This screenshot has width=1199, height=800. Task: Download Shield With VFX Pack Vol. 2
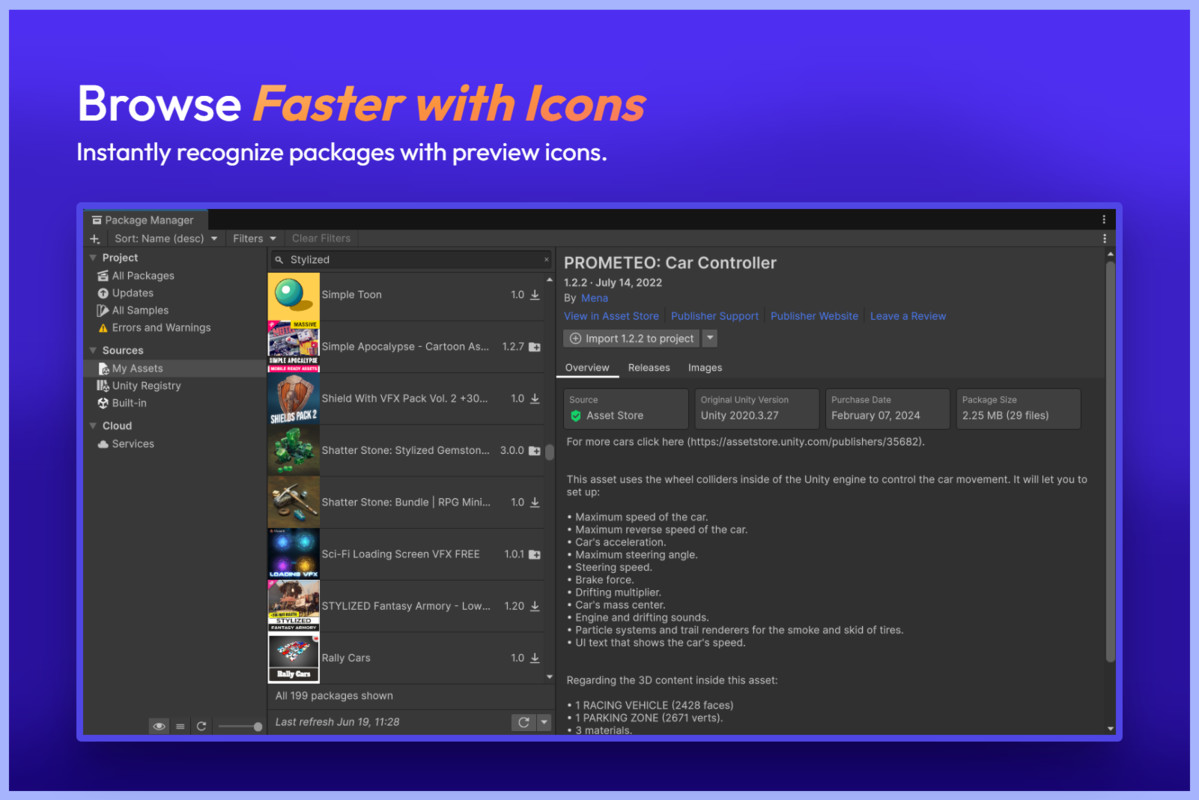535,398
